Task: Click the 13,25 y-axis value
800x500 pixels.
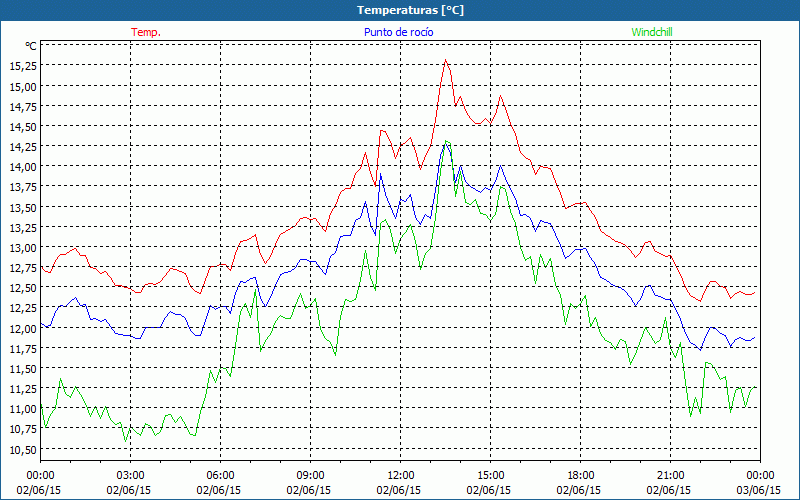Action: click(23, 227)
